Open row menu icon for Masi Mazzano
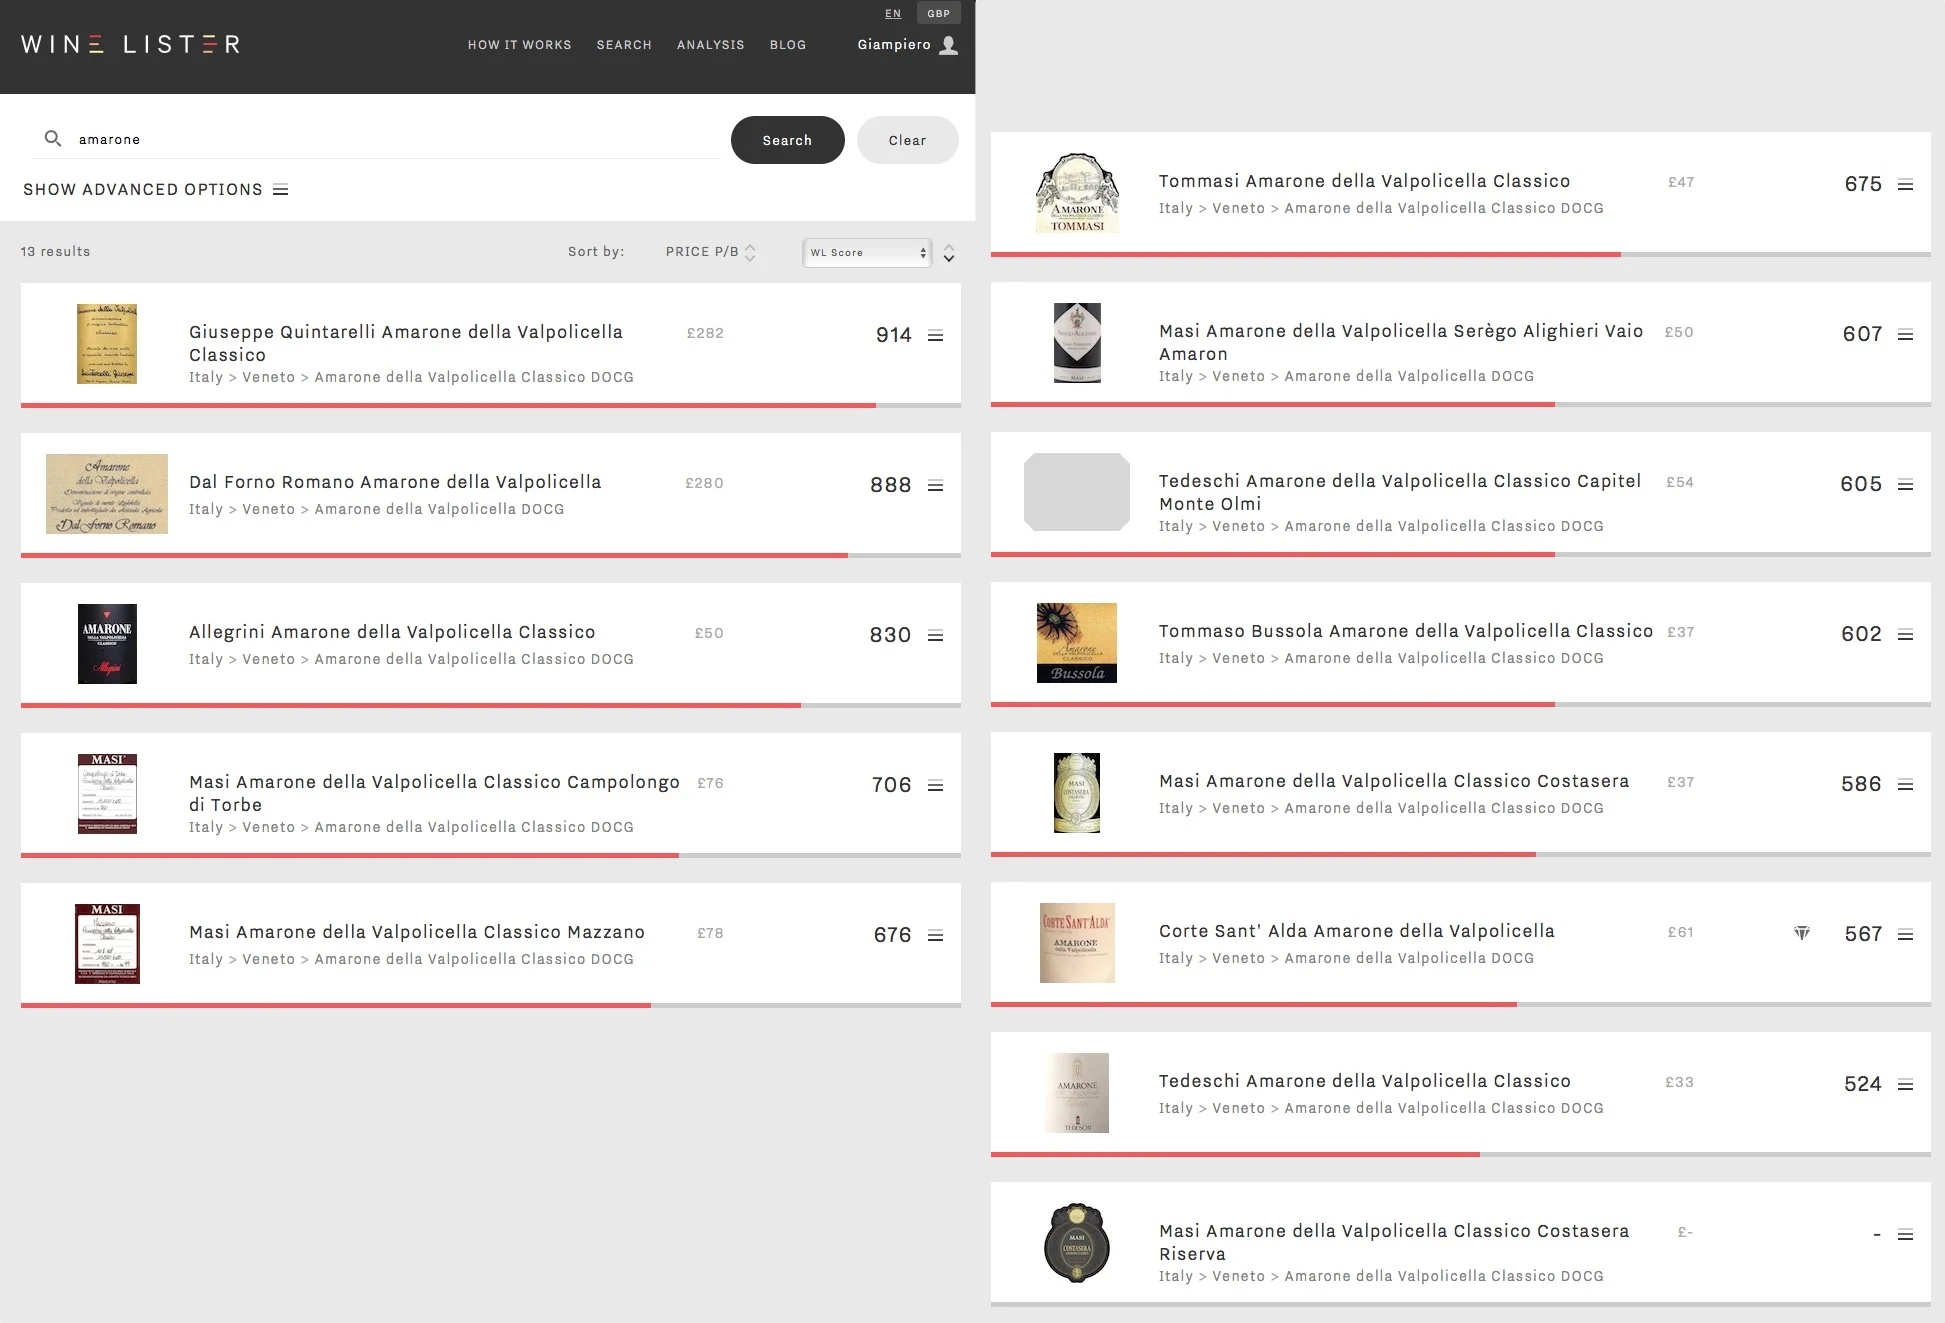This screenshot has width=1945, height=1323. (935, 936)
